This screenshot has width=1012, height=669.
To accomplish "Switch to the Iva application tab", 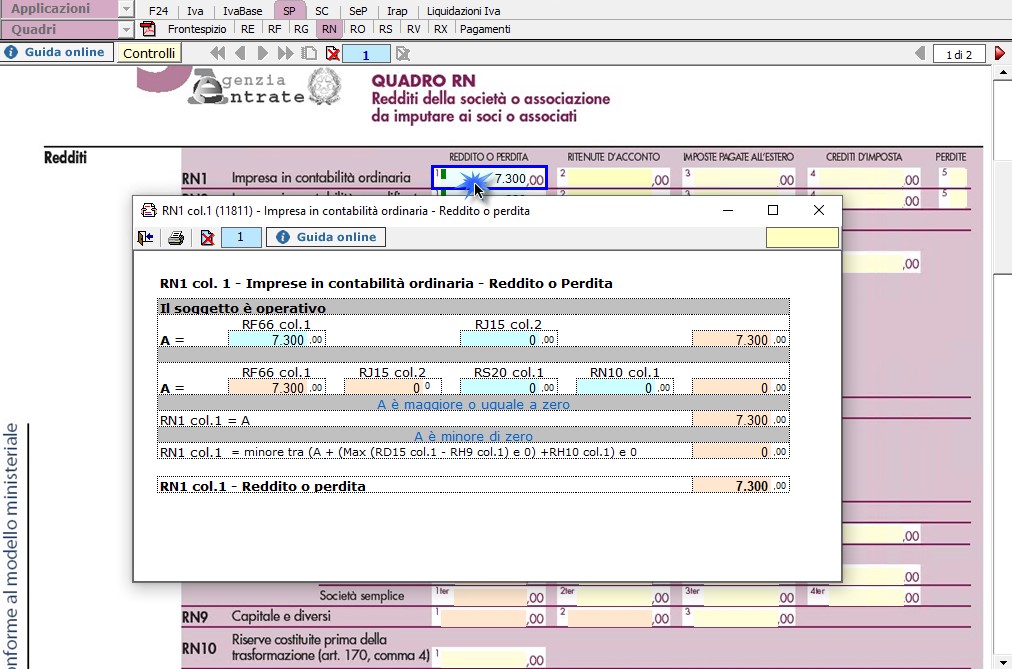I will 195,11.
